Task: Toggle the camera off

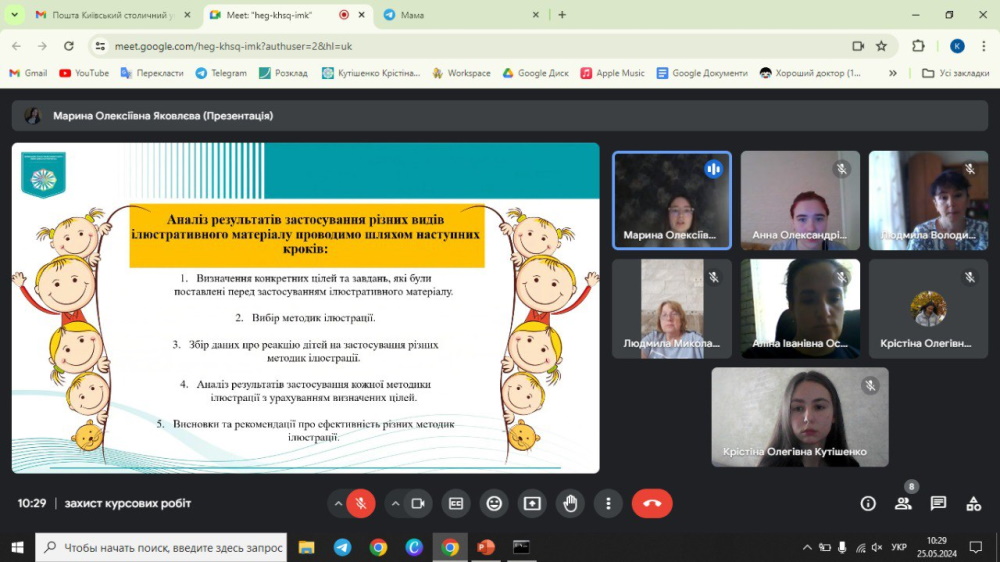Action: [x=418, y=504]
